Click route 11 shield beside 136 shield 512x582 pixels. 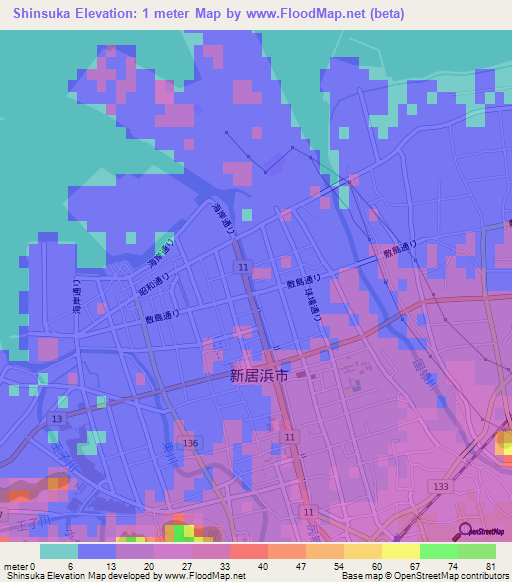point(290,437)
